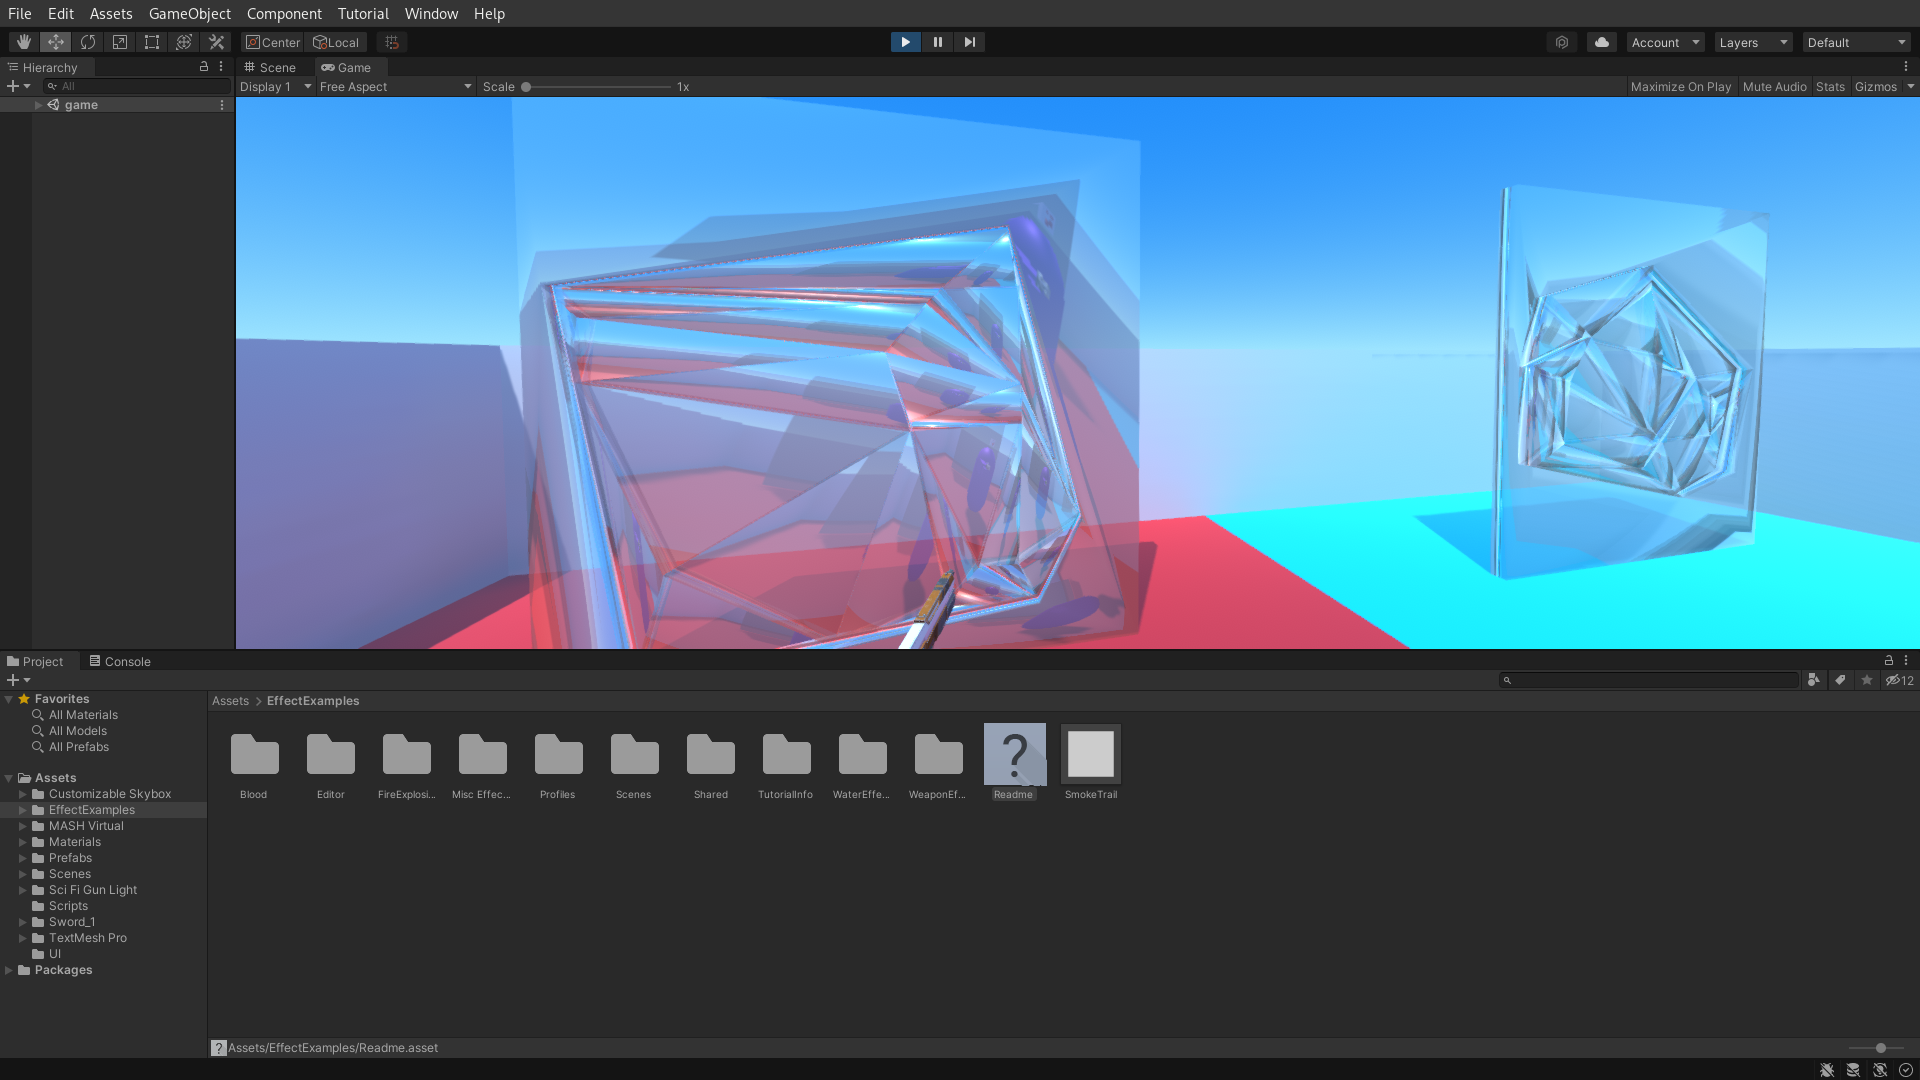The width and height of the screenshot is (1920, 1080).
Task: Select the Hand tool in the toolbar
Action: tap(23, 42)
